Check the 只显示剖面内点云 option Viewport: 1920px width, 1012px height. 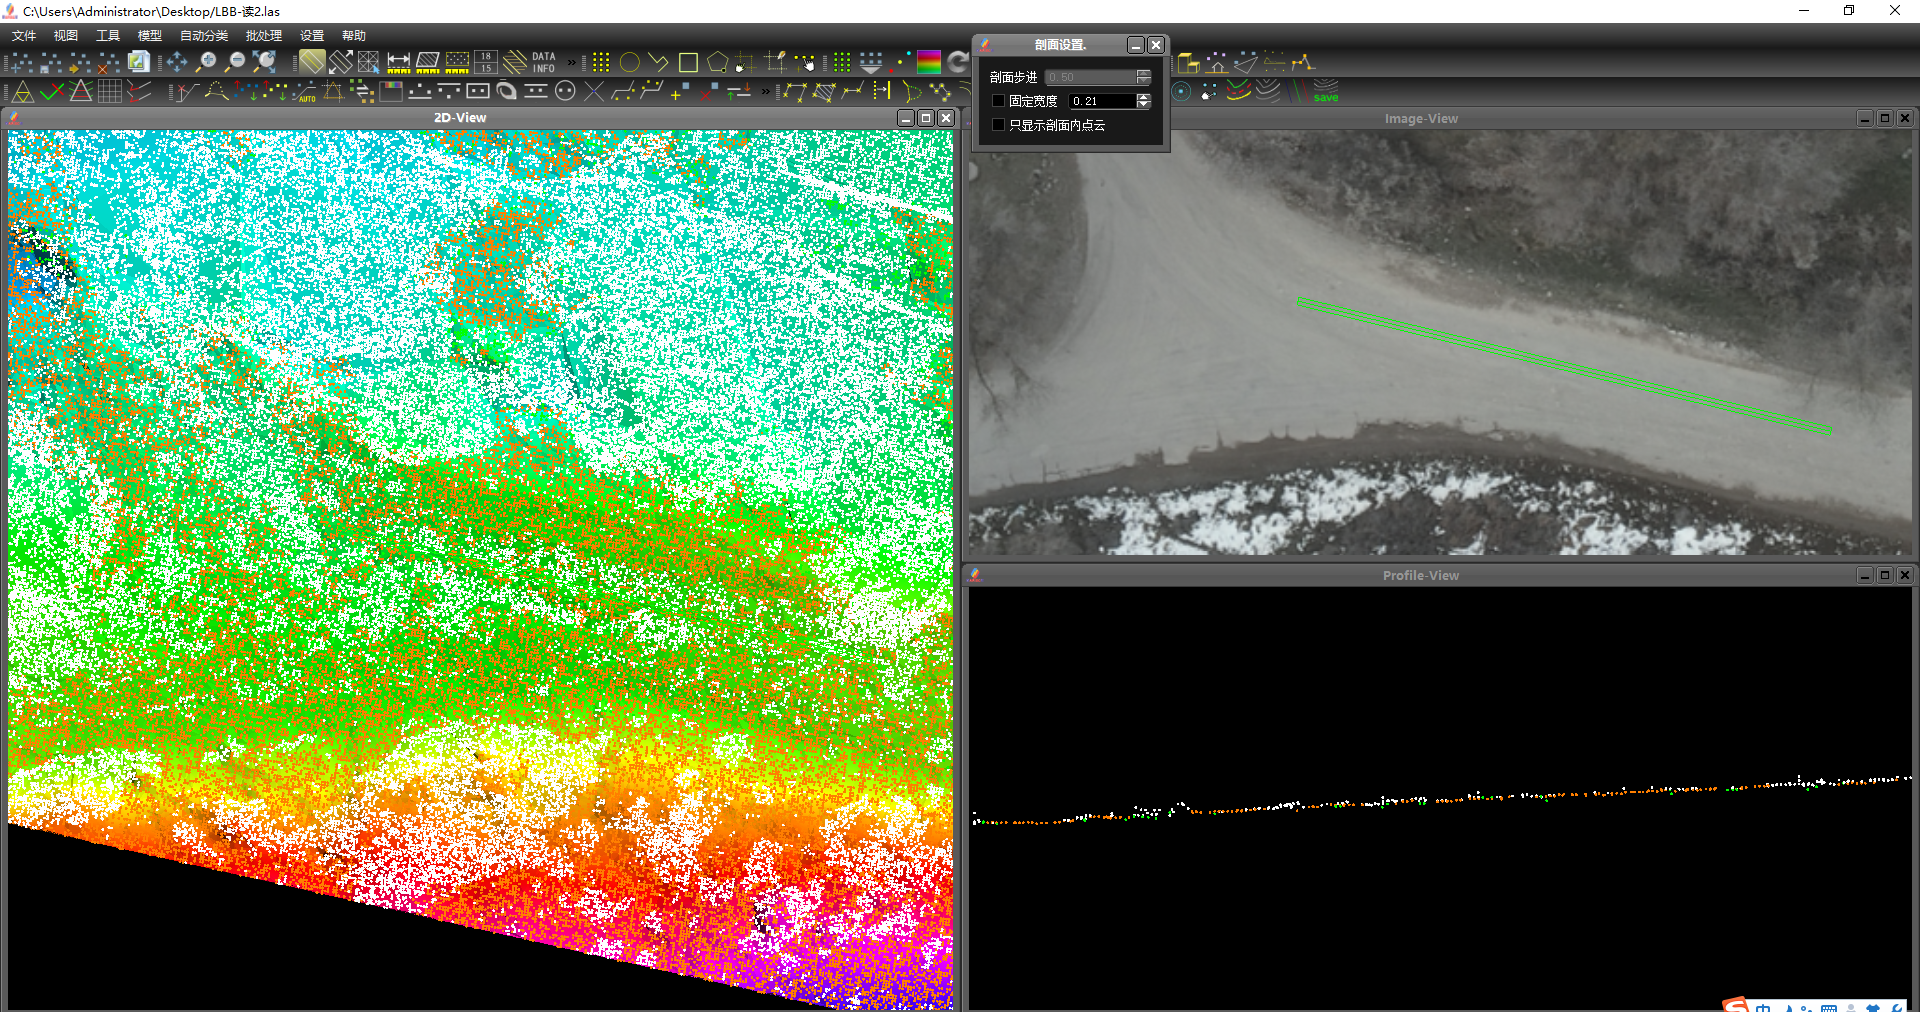coord(998,125)
